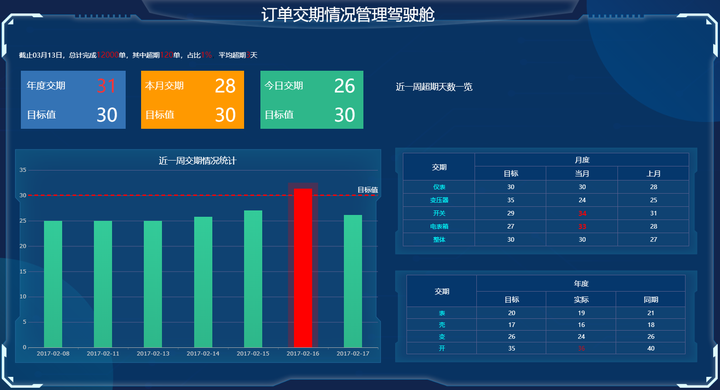Click the 2017-02-08 date axis label
Screen dimensions: 720x390
tap(53, 354)
